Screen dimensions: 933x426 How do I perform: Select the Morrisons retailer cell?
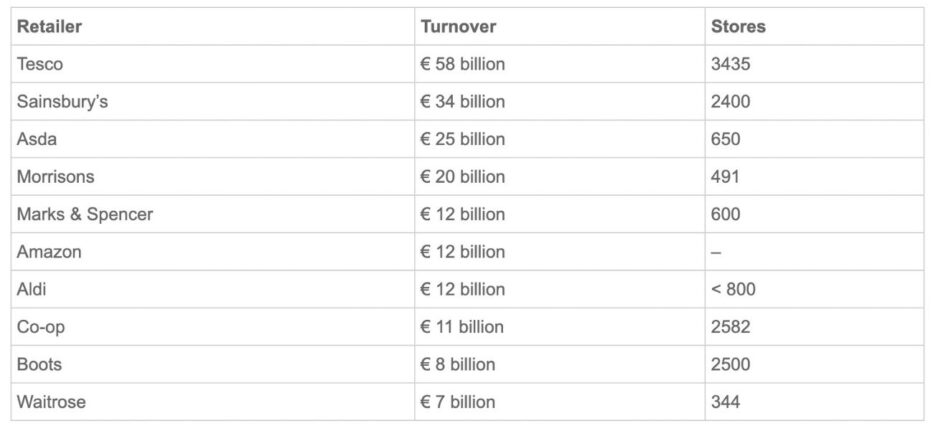(x=56, y=176)
